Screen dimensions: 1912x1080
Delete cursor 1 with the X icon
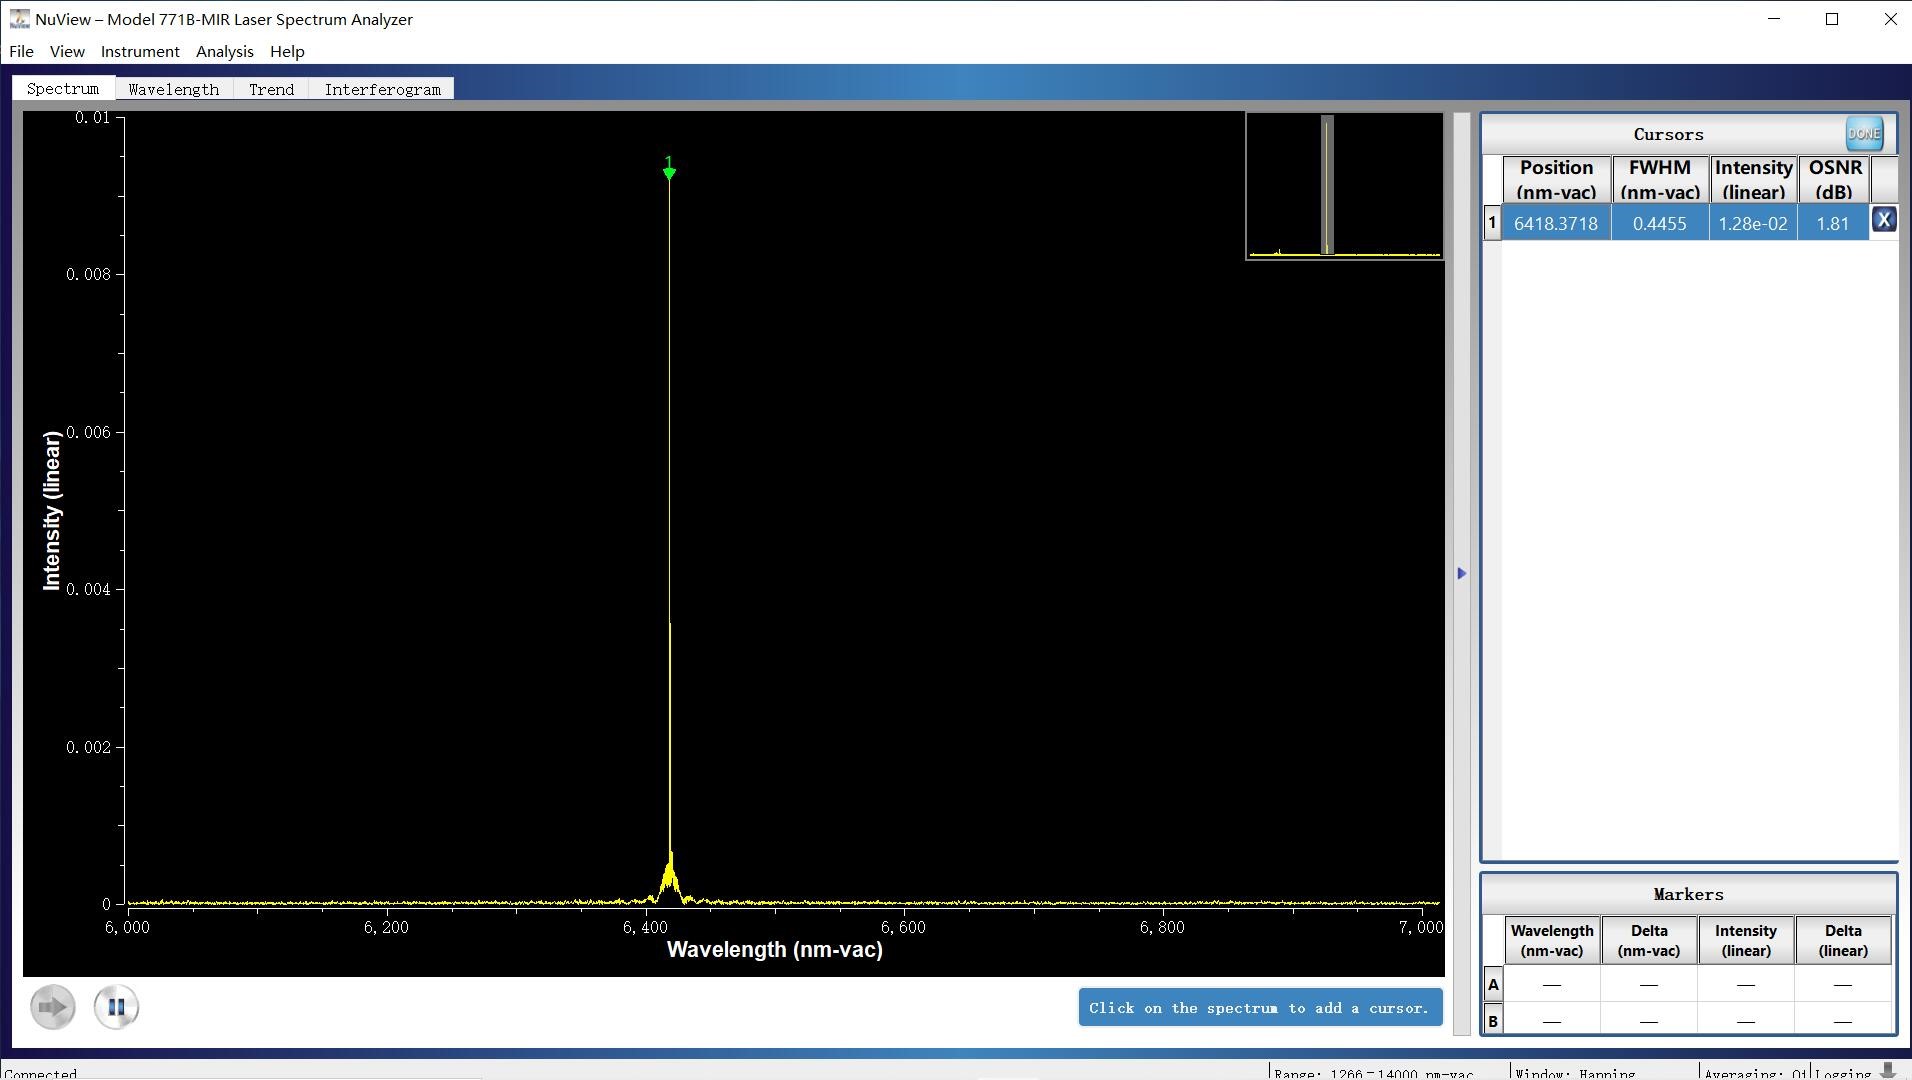1884,220
